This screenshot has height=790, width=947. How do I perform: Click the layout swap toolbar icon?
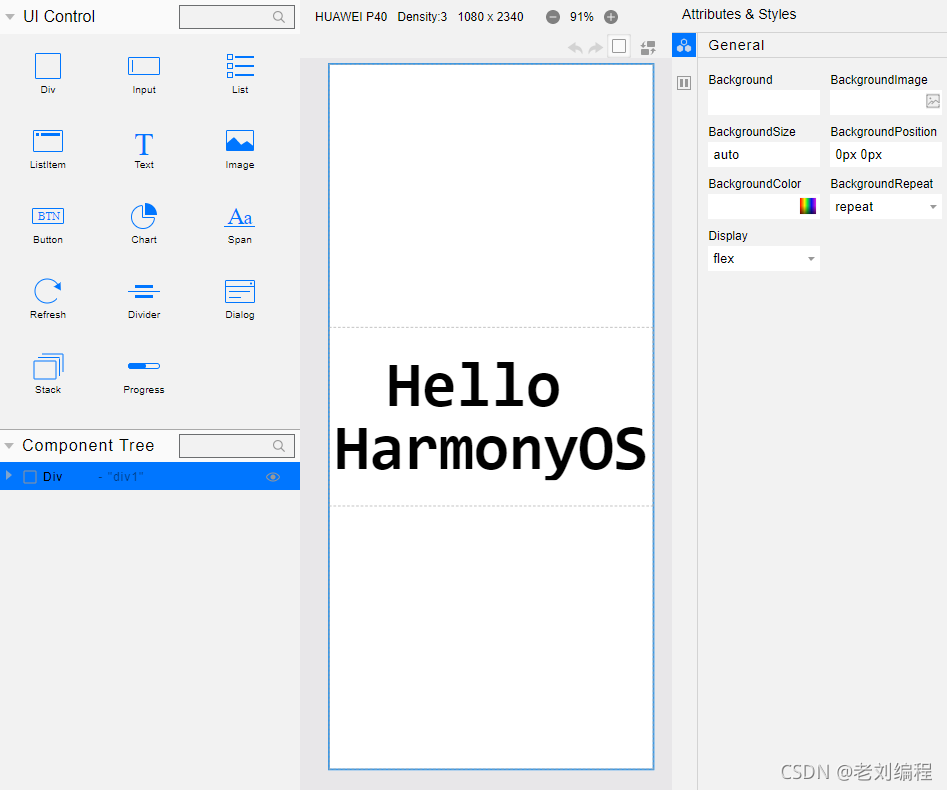pyautogui.click(x=648, y=48)
